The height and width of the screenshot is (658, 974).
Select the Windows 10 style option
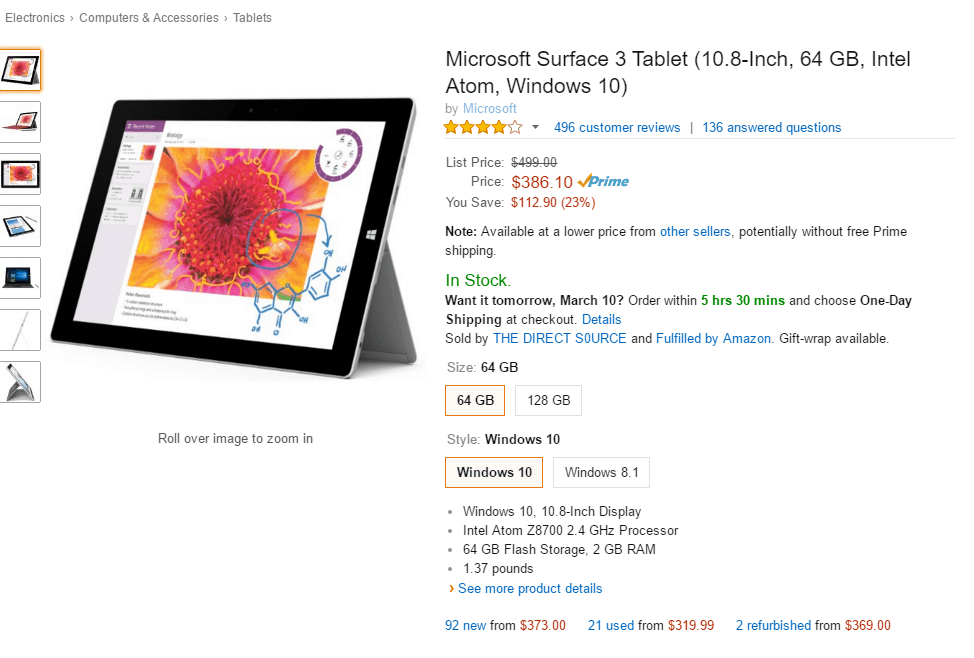[494, 473]
